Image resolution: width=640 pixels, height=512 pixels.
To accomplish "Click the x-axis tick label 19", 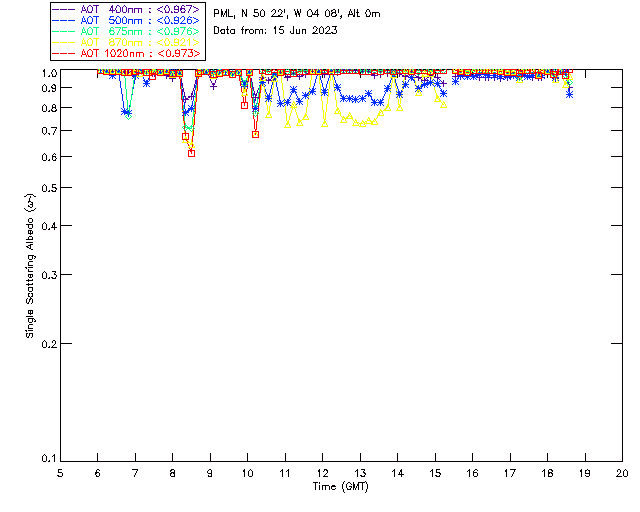I will click(585, 473).
